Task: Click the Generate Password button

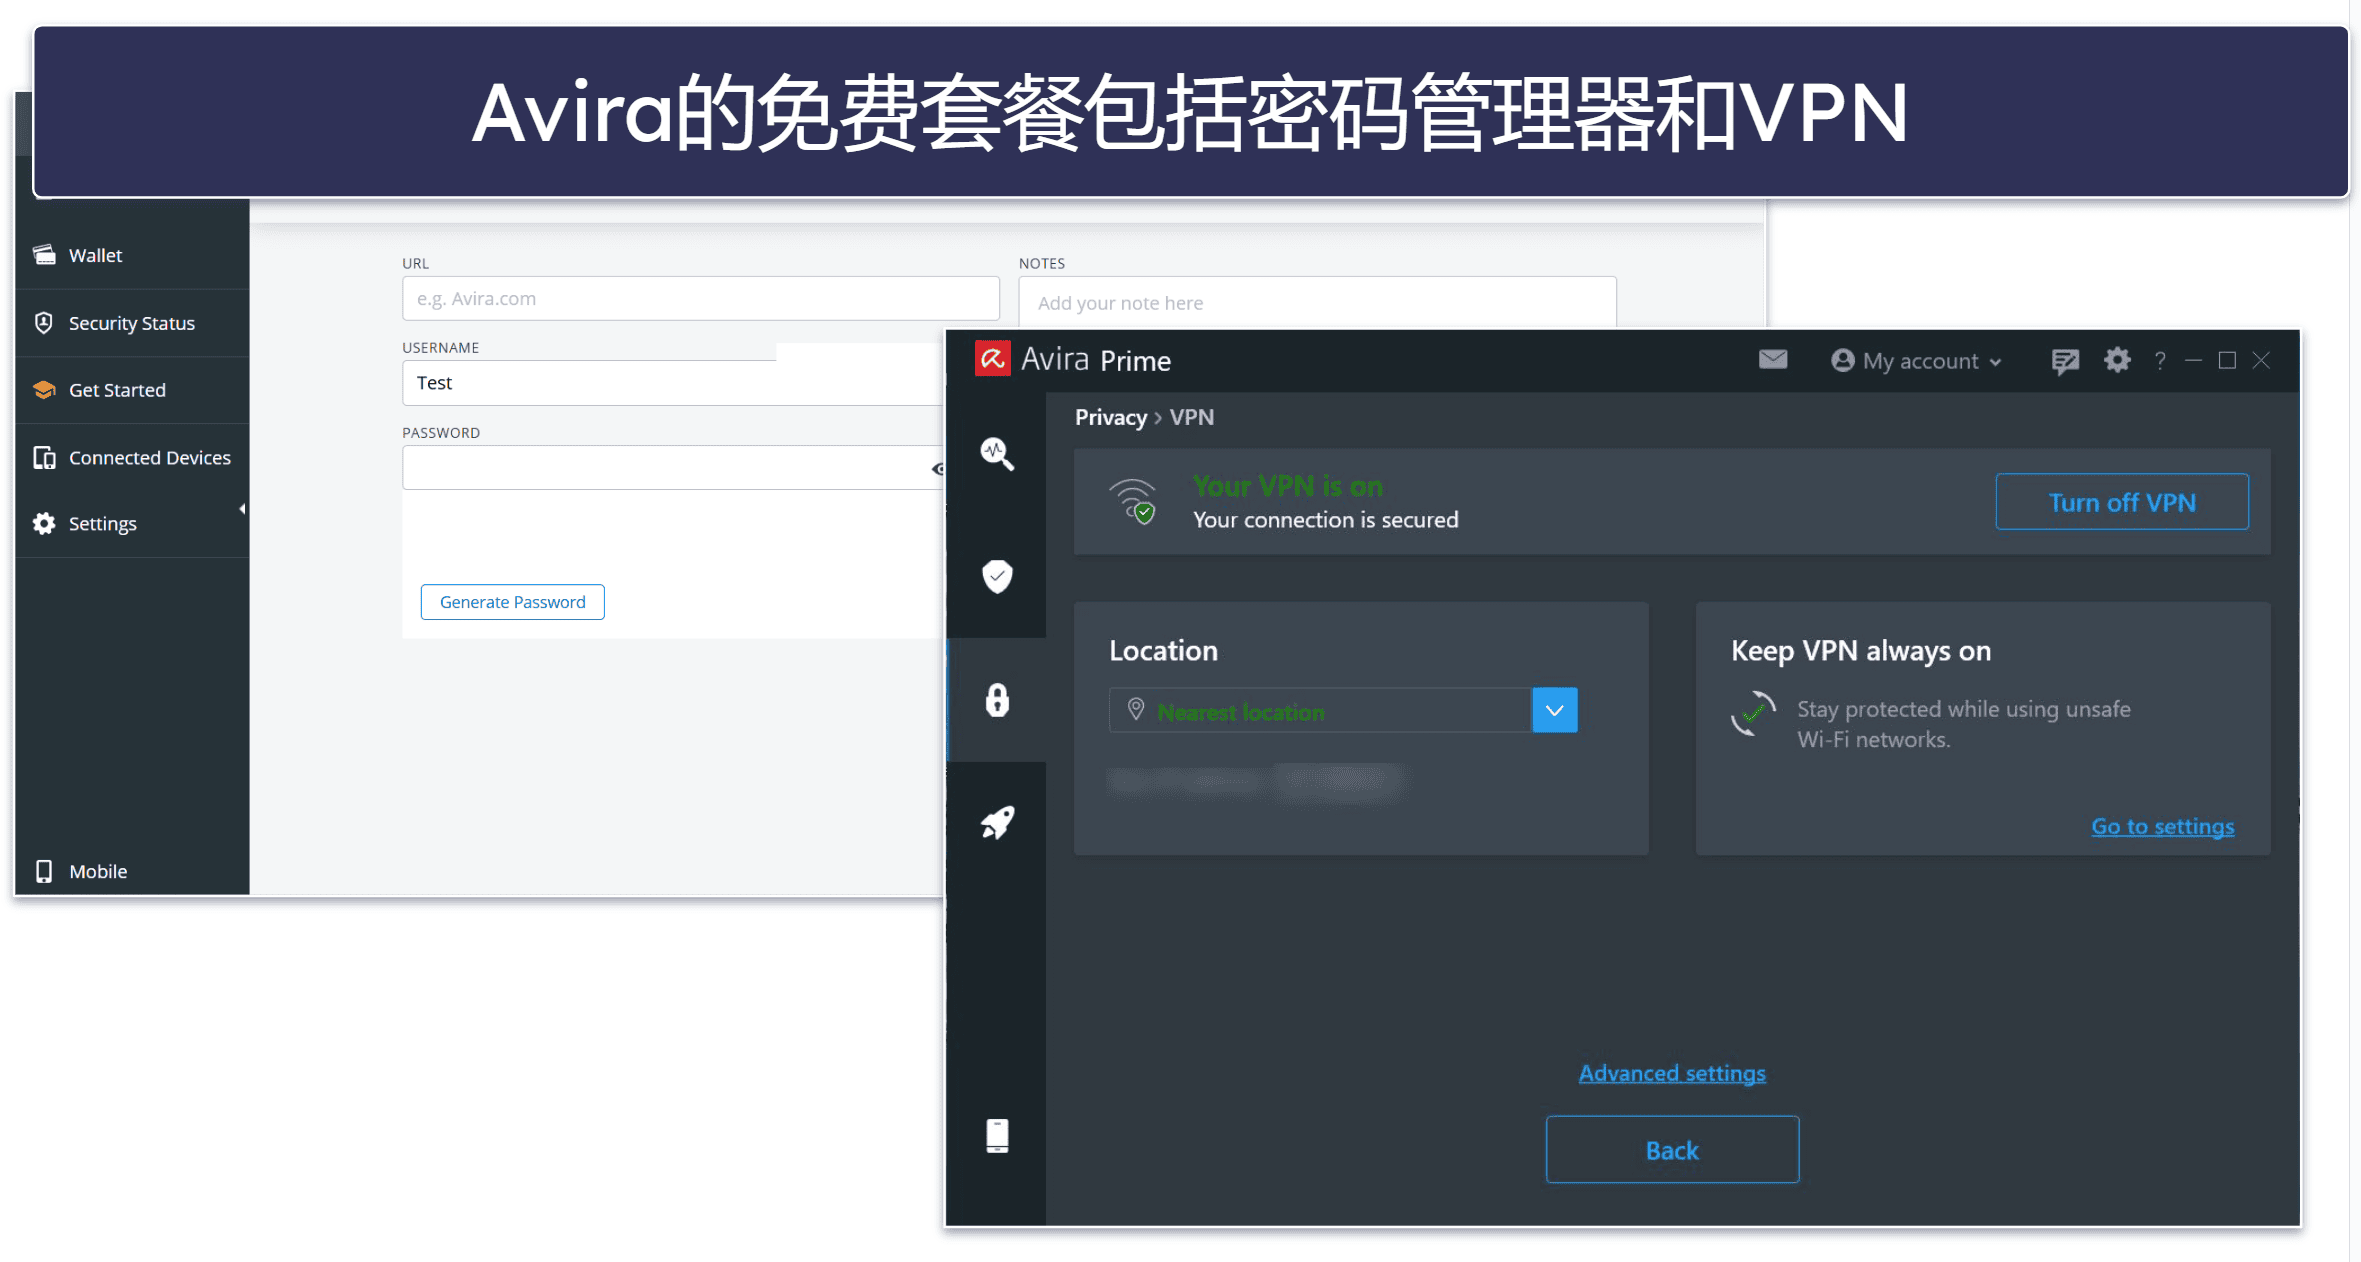Action: pyautogui.click(x=512, y=602)
